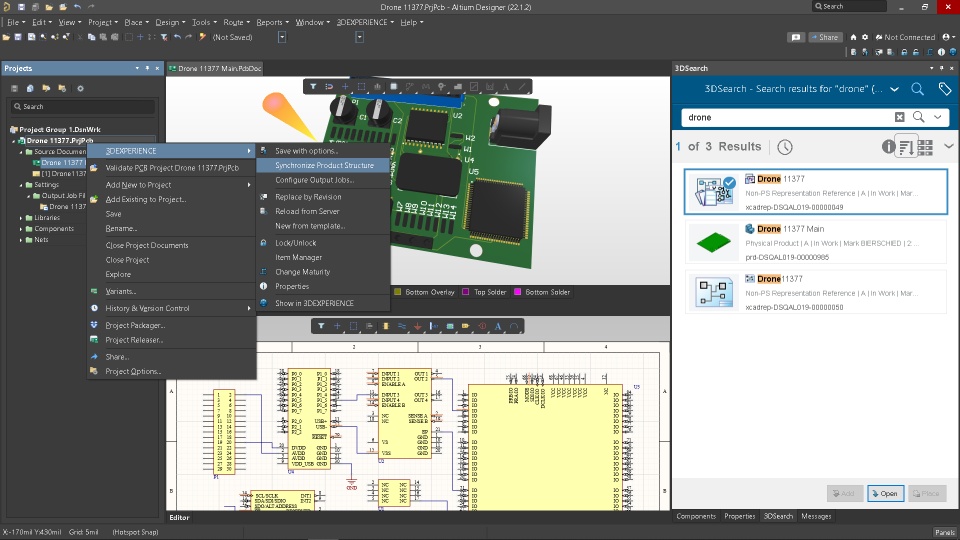Clear the drone search text
This screenshot has width=960, height=540.
coord(899,117)
